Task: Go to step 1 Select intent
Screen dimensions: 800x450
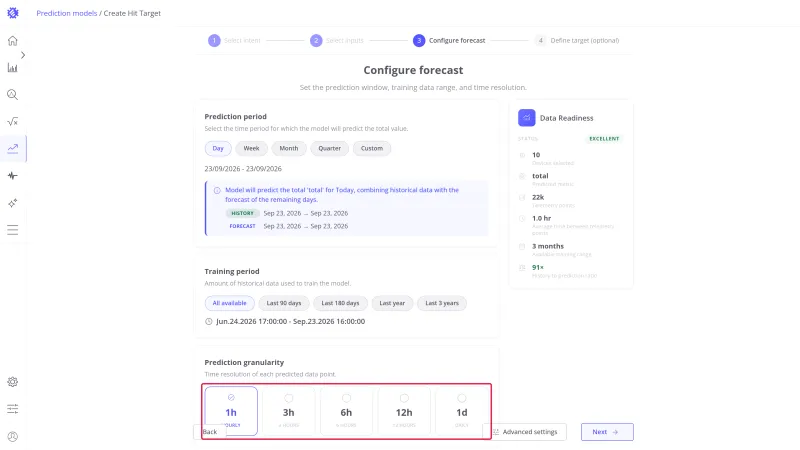Action: pos(234,40)
